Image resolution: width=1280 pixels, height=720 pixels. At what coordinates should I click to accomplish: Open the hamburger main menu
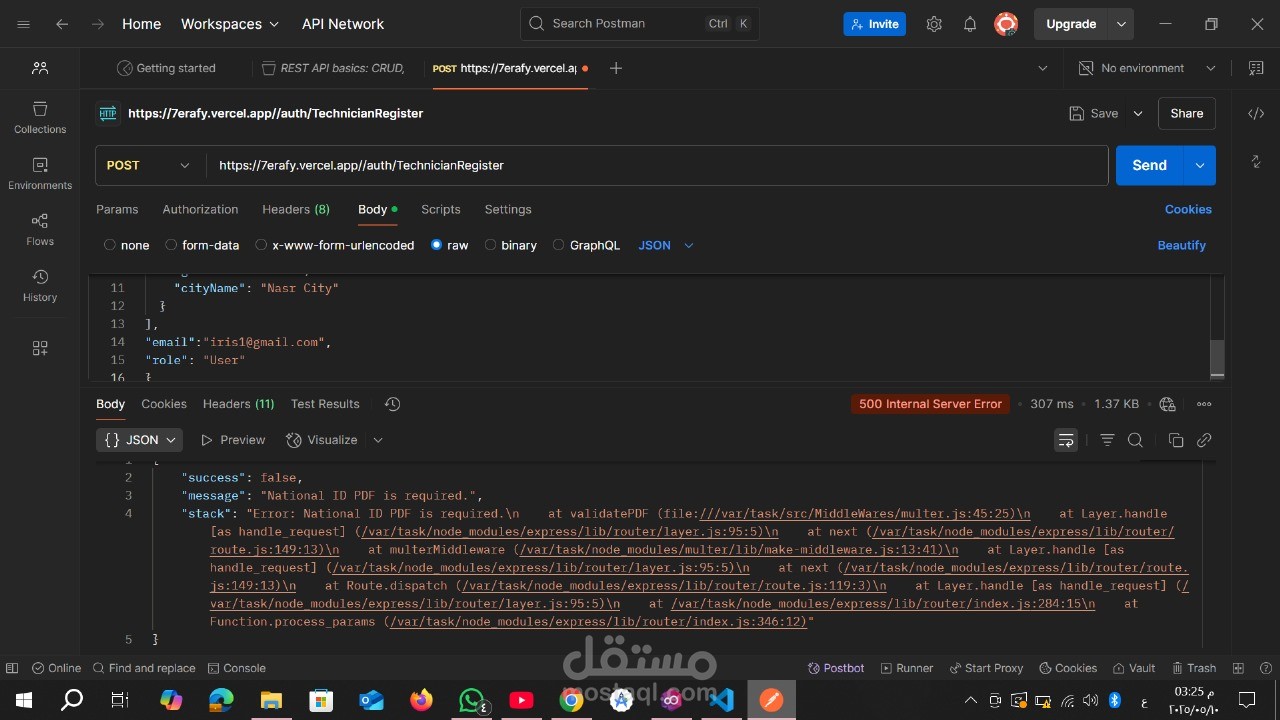(x=24, y=24)
